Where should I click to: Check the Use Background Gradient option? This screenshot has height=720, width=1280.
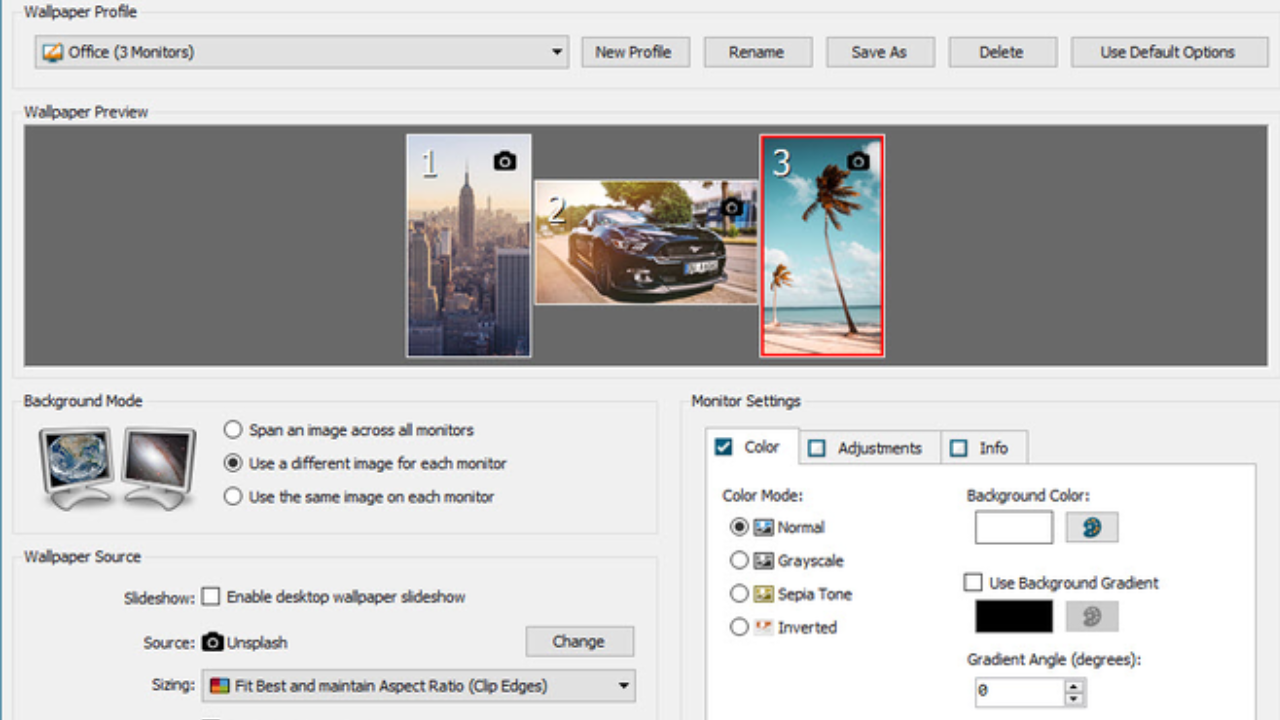pyautogui.click(x=973, y=583)
